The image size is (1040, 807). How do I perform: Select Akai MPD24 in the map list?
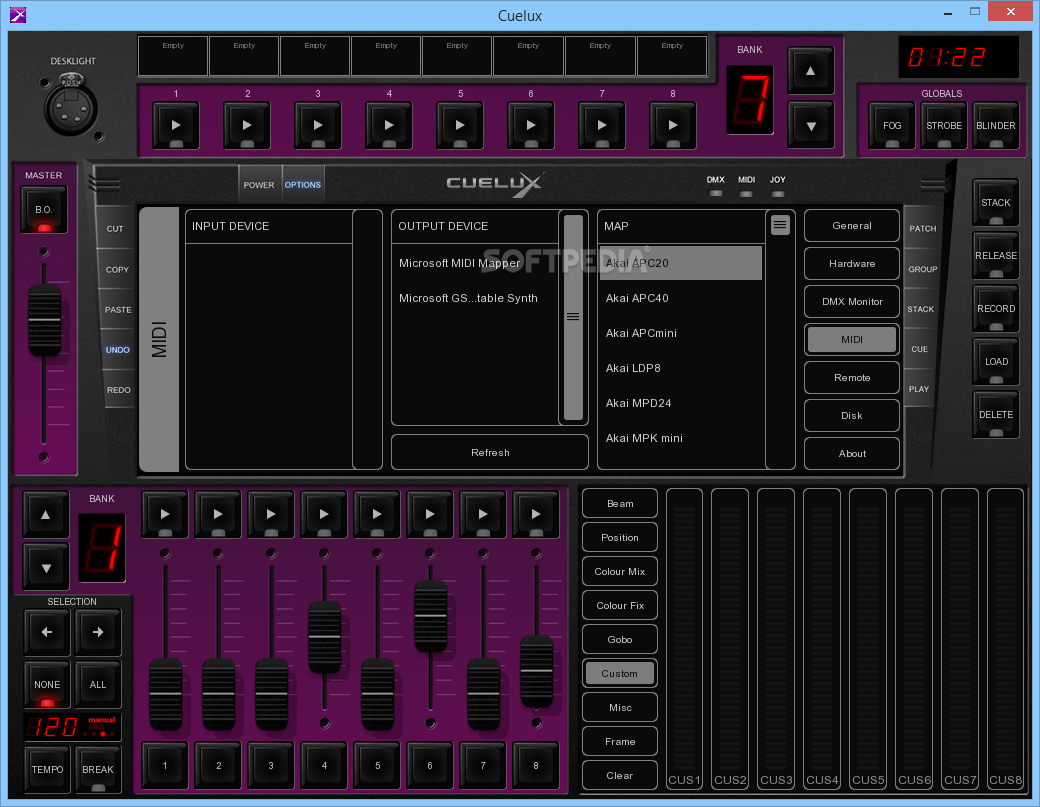coord(681,403)
